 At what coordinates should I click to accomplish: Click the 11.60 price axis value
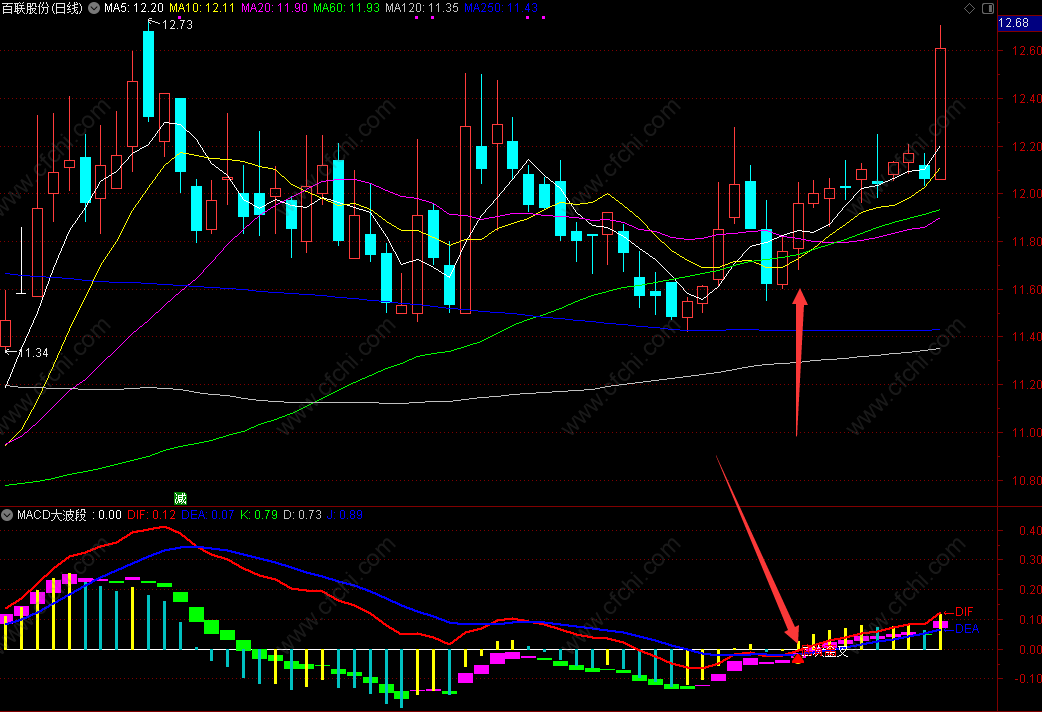tap(1027, 290)
